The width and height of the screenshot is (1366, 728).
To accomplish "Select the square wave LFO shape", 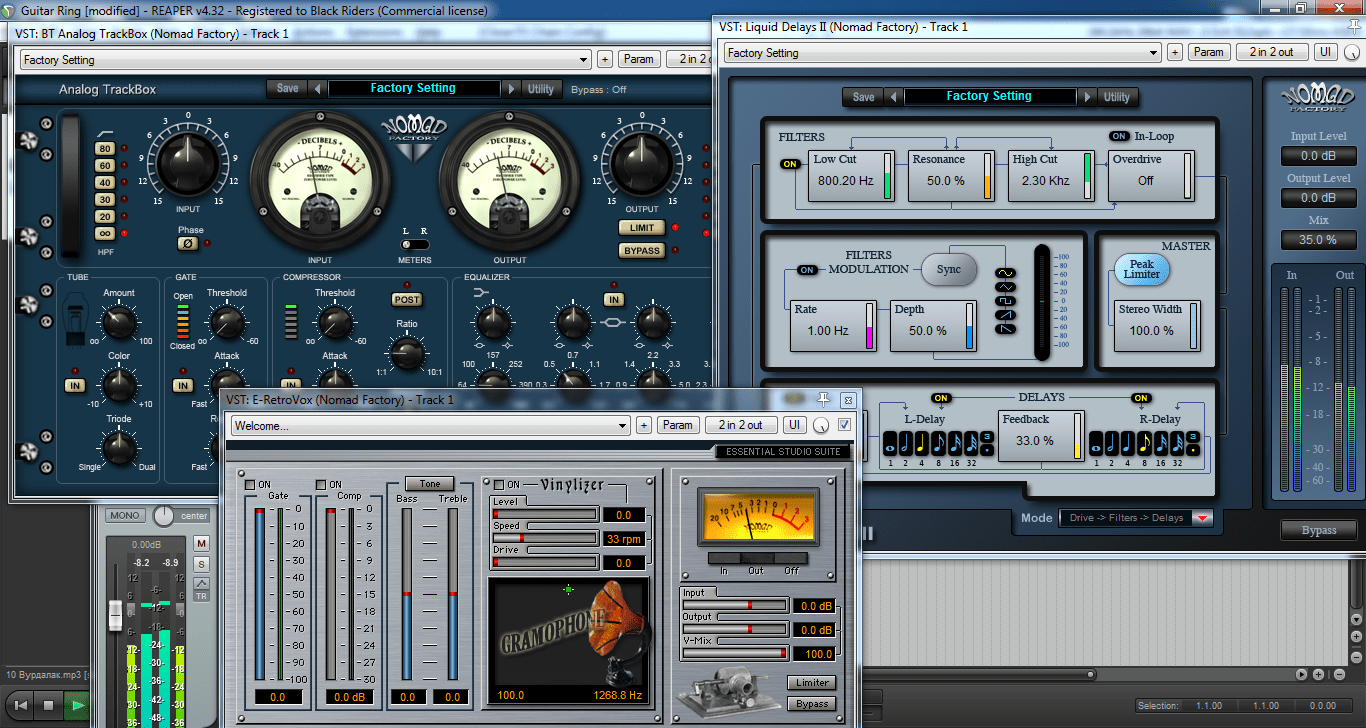I will [x=1006, y=301].
